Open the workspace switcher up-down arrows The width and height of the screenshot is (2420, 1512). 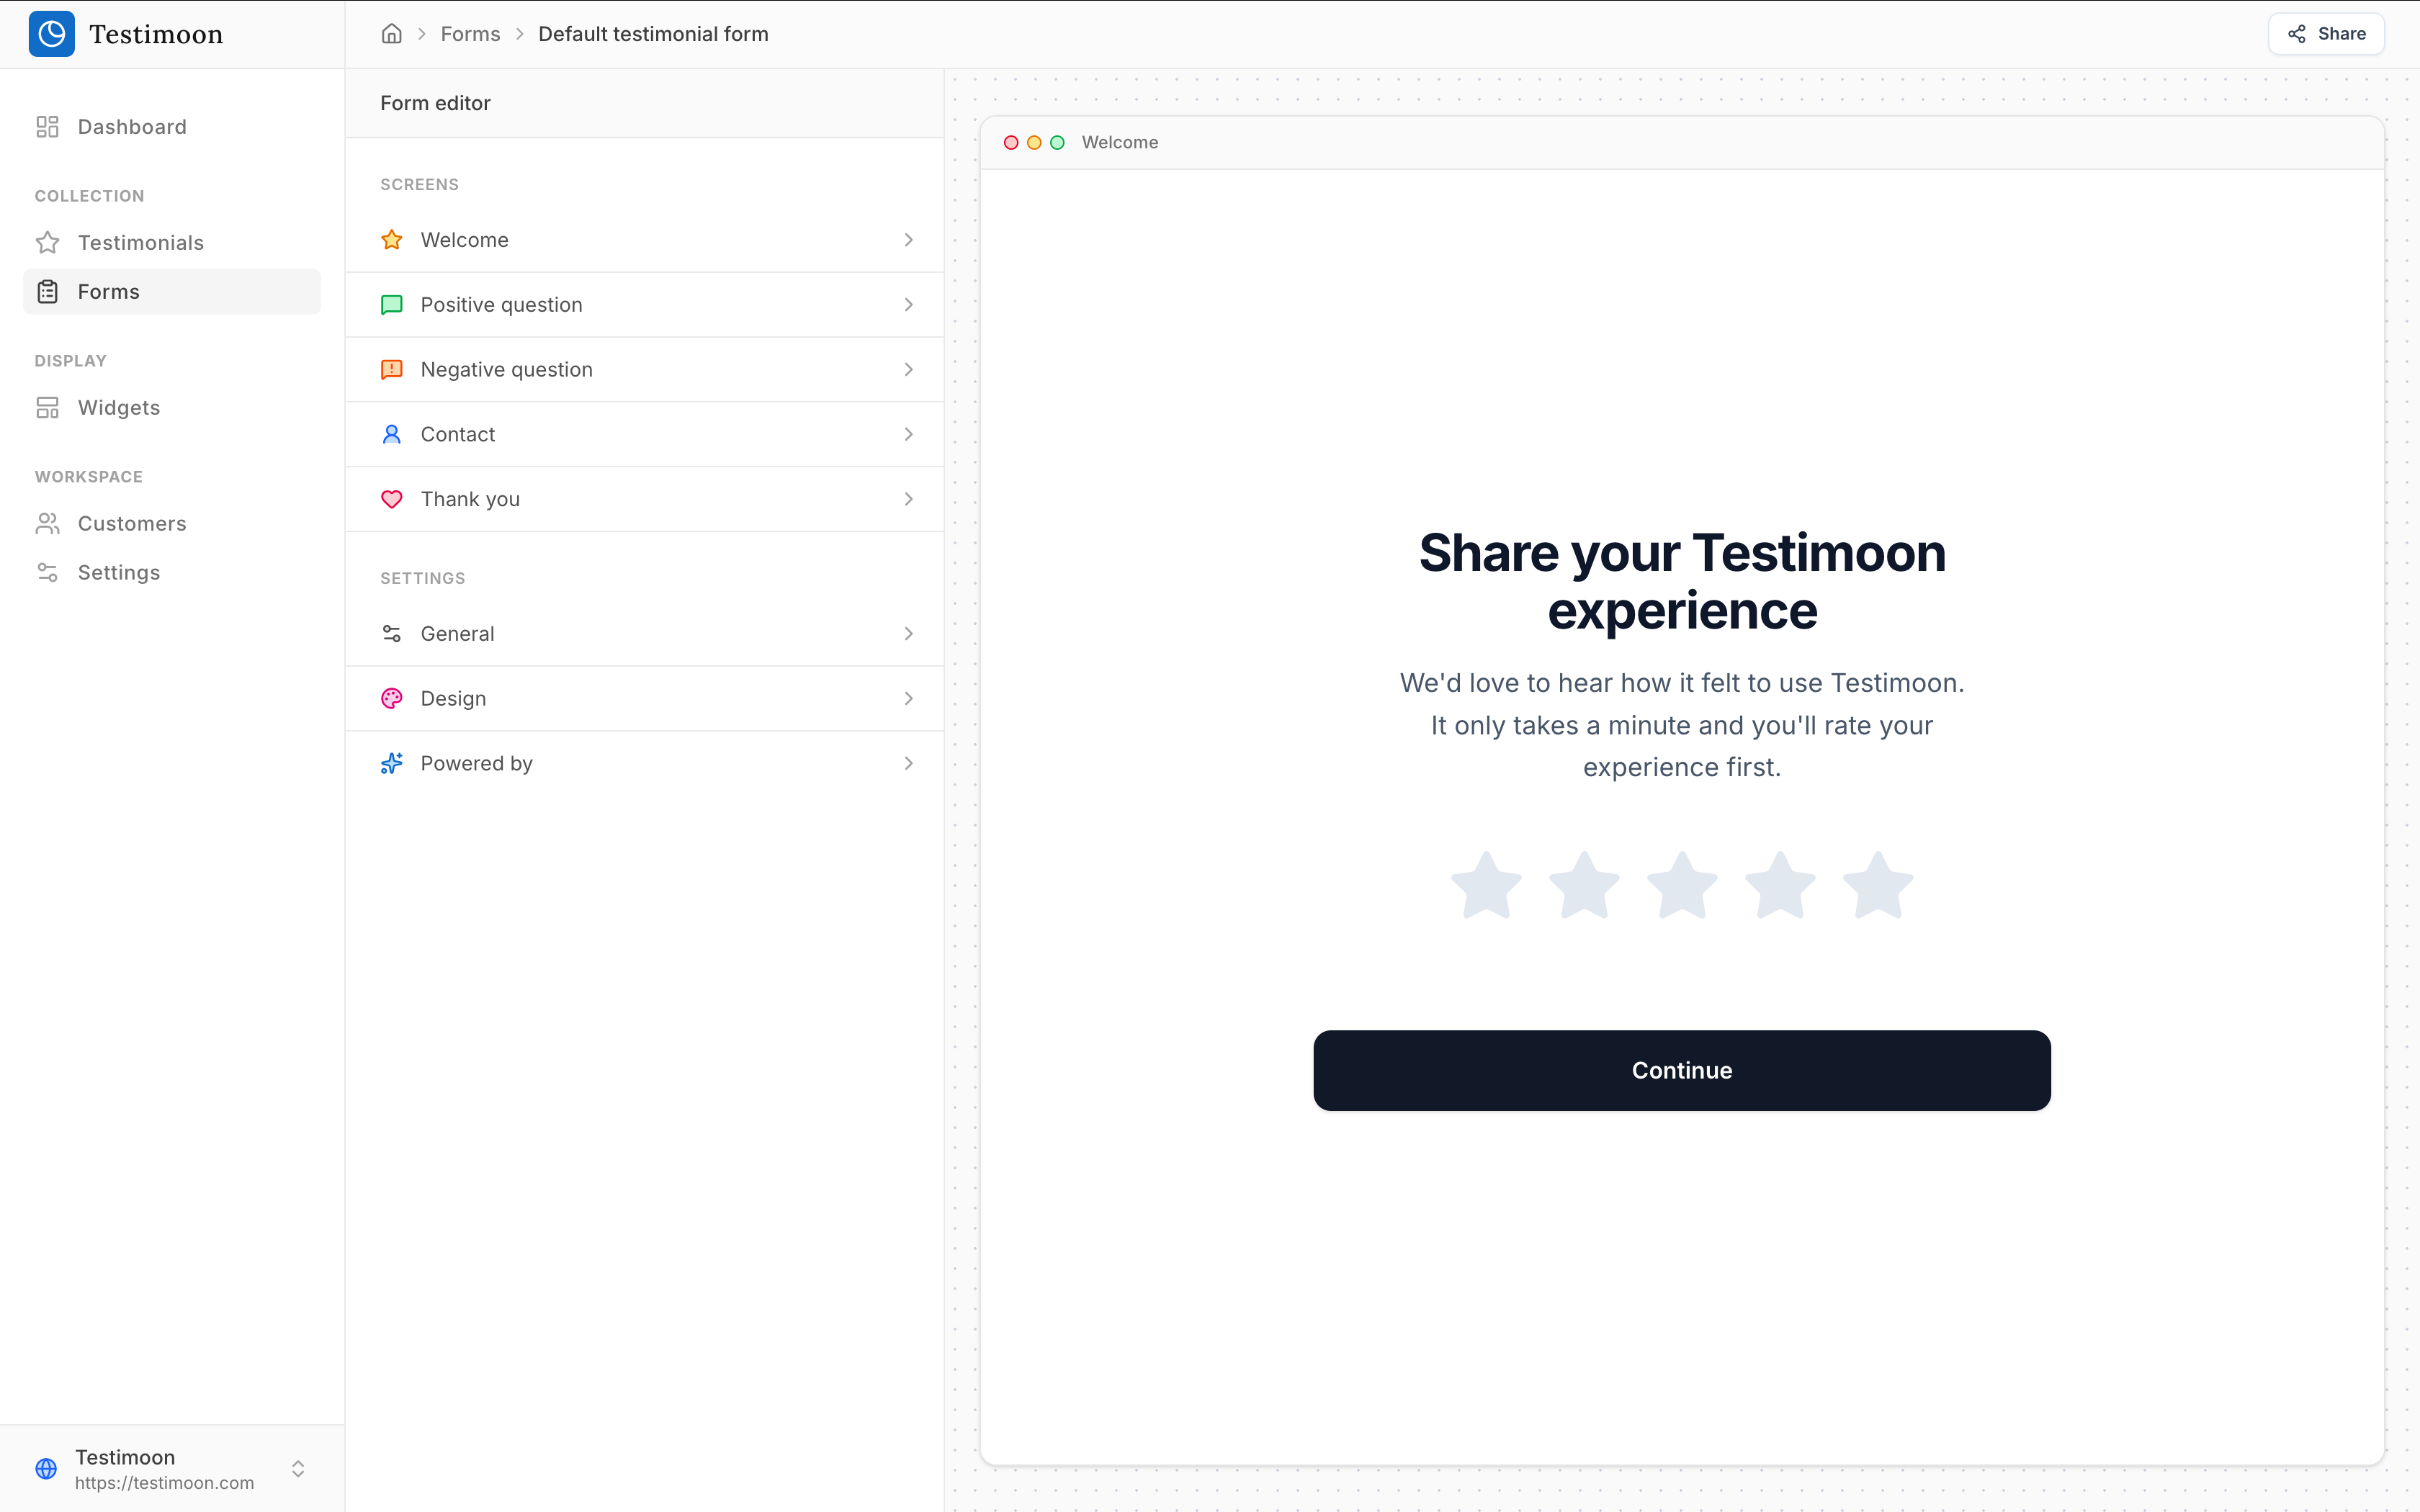(298, 1469)
